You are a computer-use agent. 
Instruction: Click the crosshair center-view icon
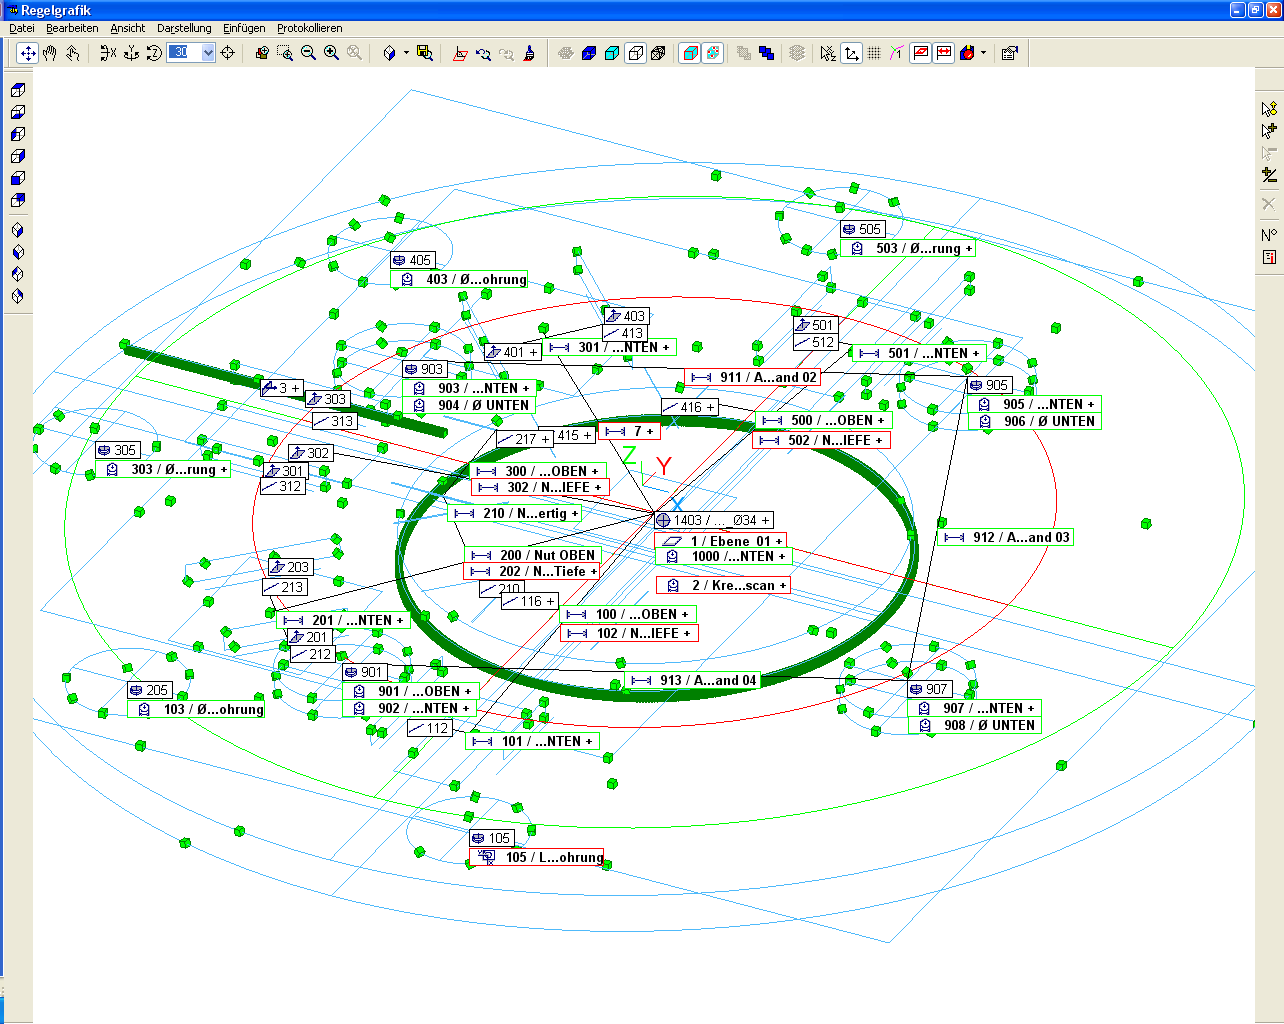[228, 53]
